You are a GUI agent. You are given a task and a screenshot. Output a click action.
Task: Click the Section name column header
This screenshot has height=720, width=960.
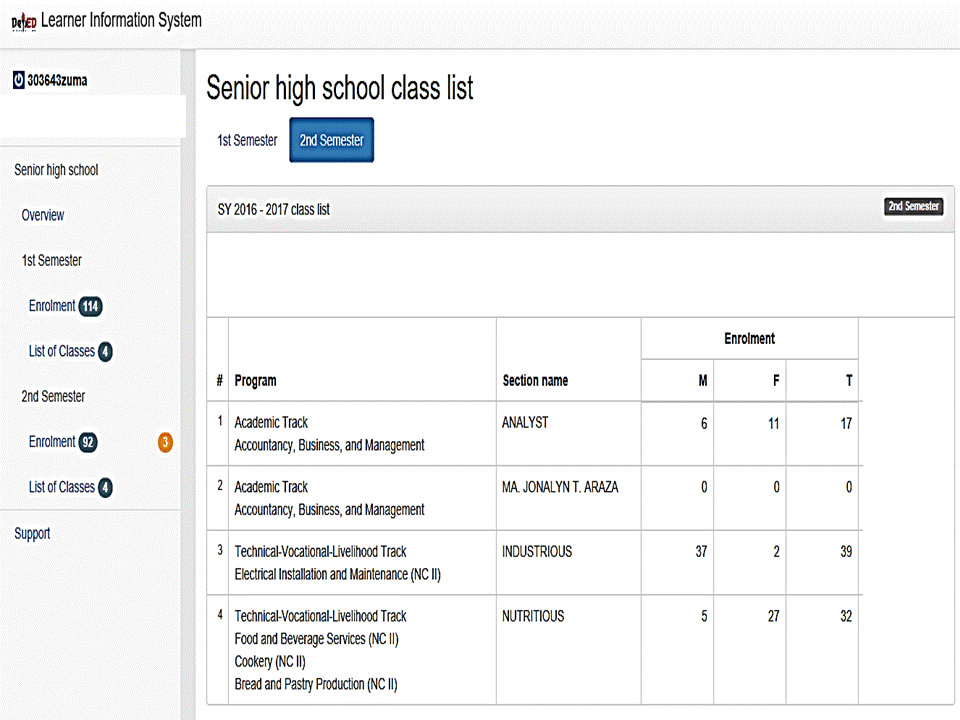[535, 380]
